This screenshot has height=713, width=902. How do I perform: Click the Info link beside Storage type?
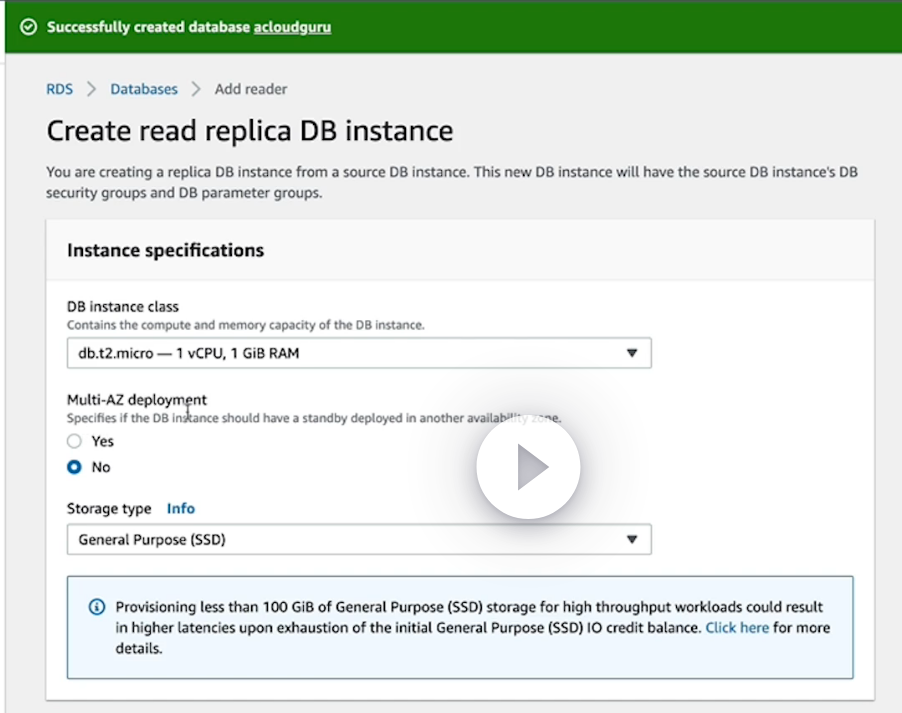coord(181,508)
